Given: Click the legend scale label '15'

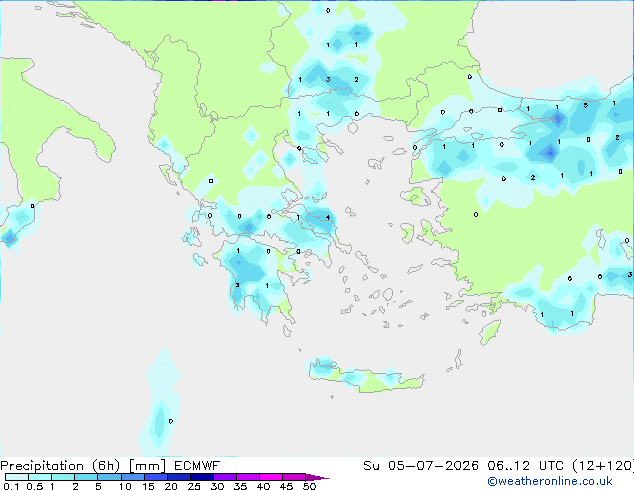Looking at the screenshot, I should [x=148, y=486].
